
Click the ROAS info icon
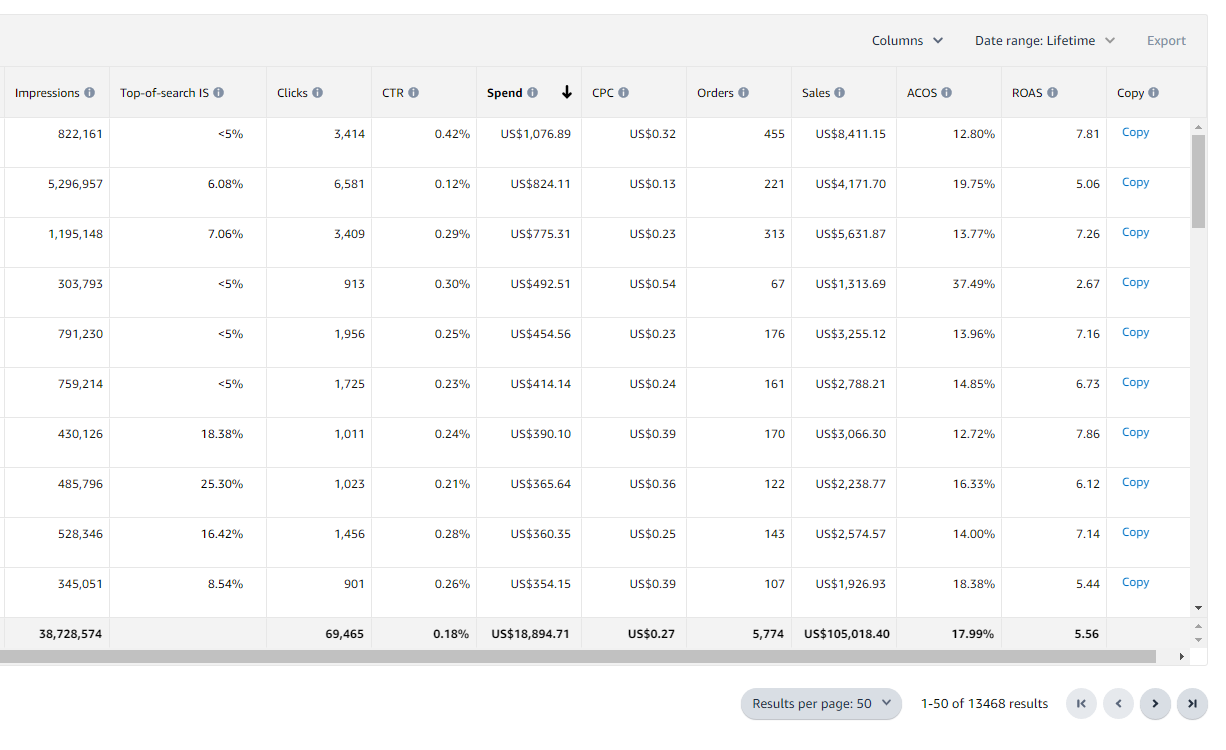pos(1052,93)
